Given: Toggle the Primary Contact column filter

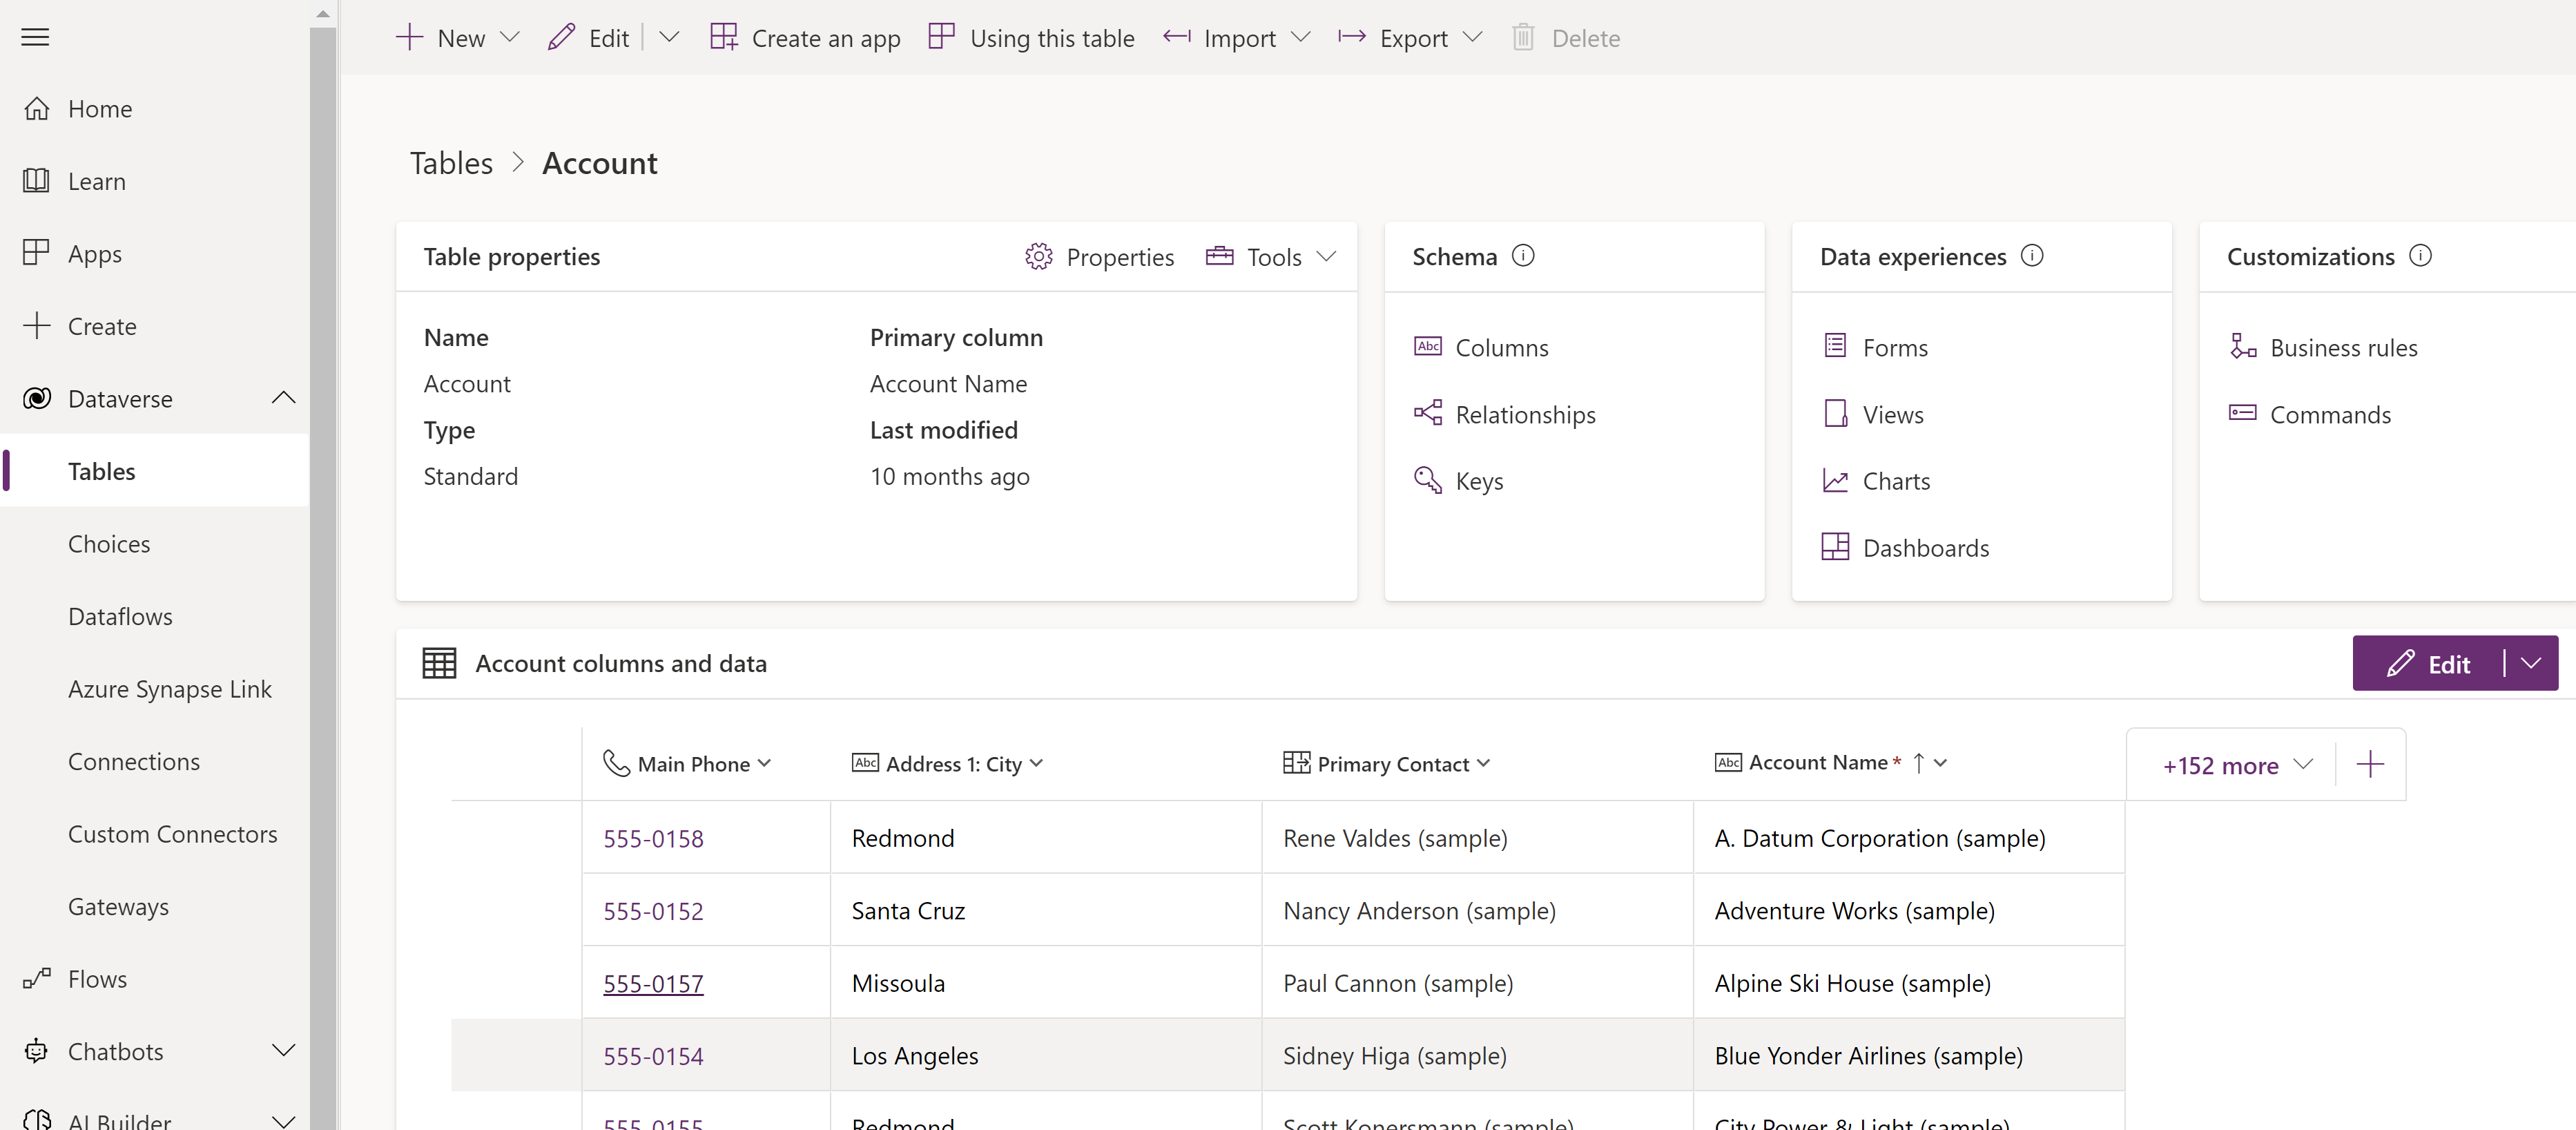Looking at the screenshot, I should (x=1480, y=762).
